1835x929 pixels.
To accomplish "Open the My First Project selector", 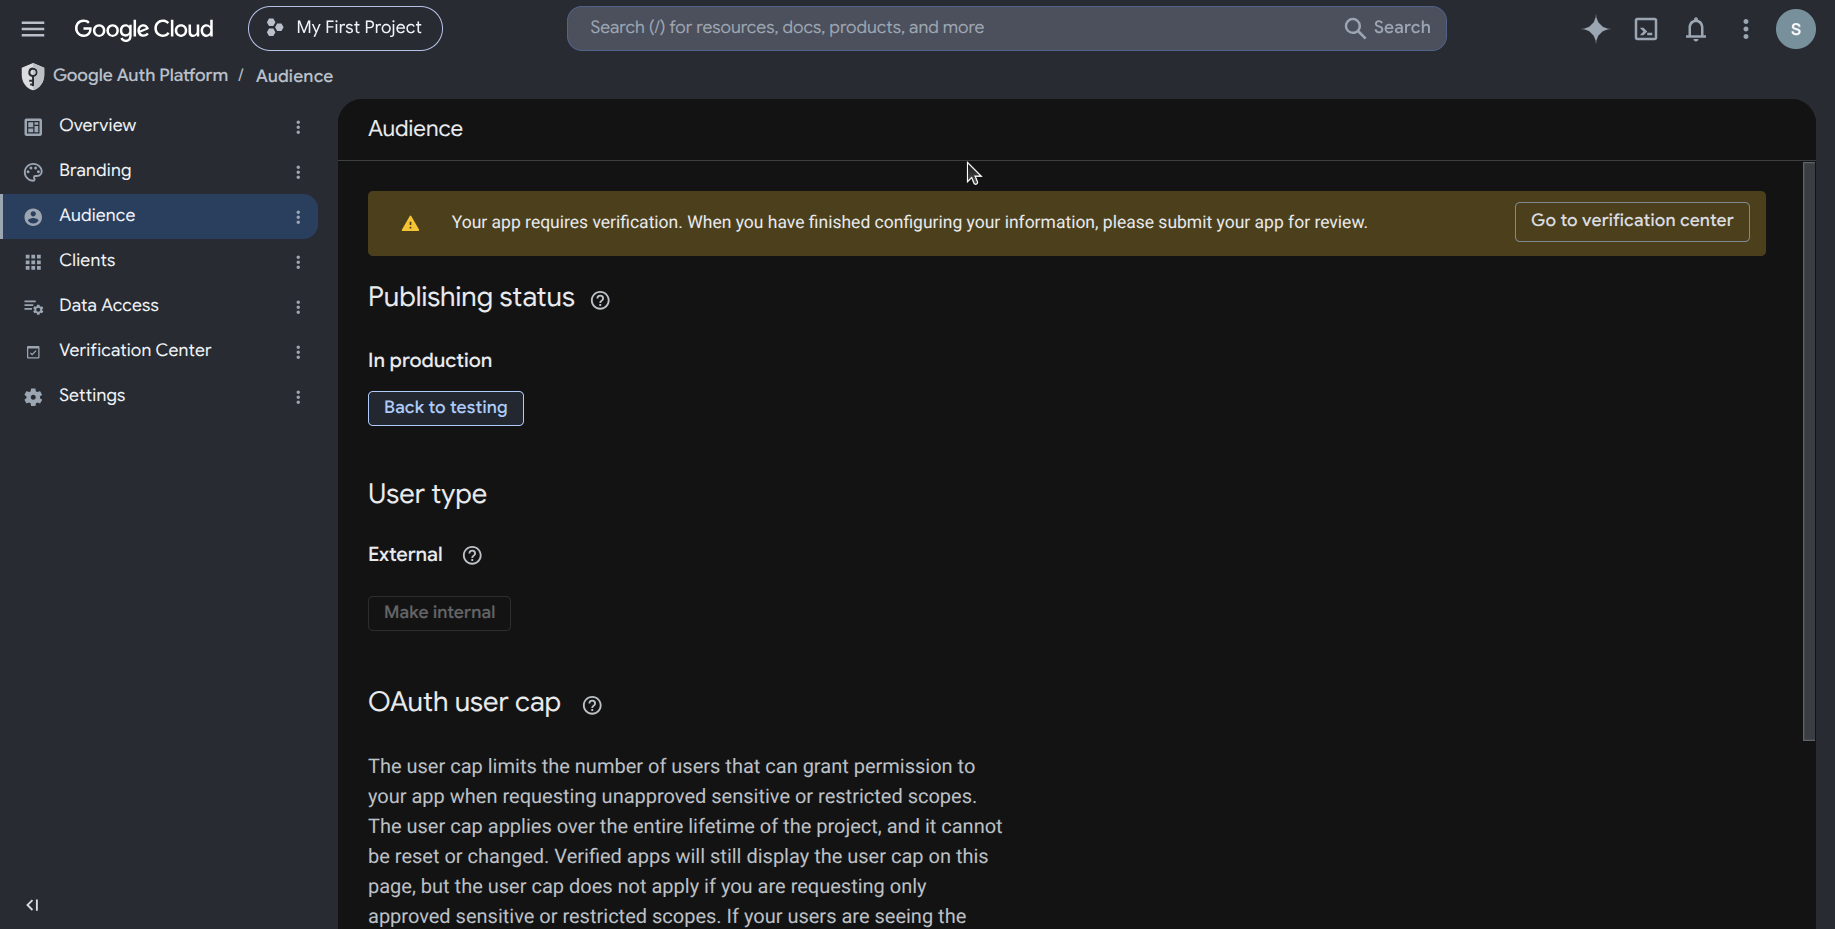I will [345, 28].
